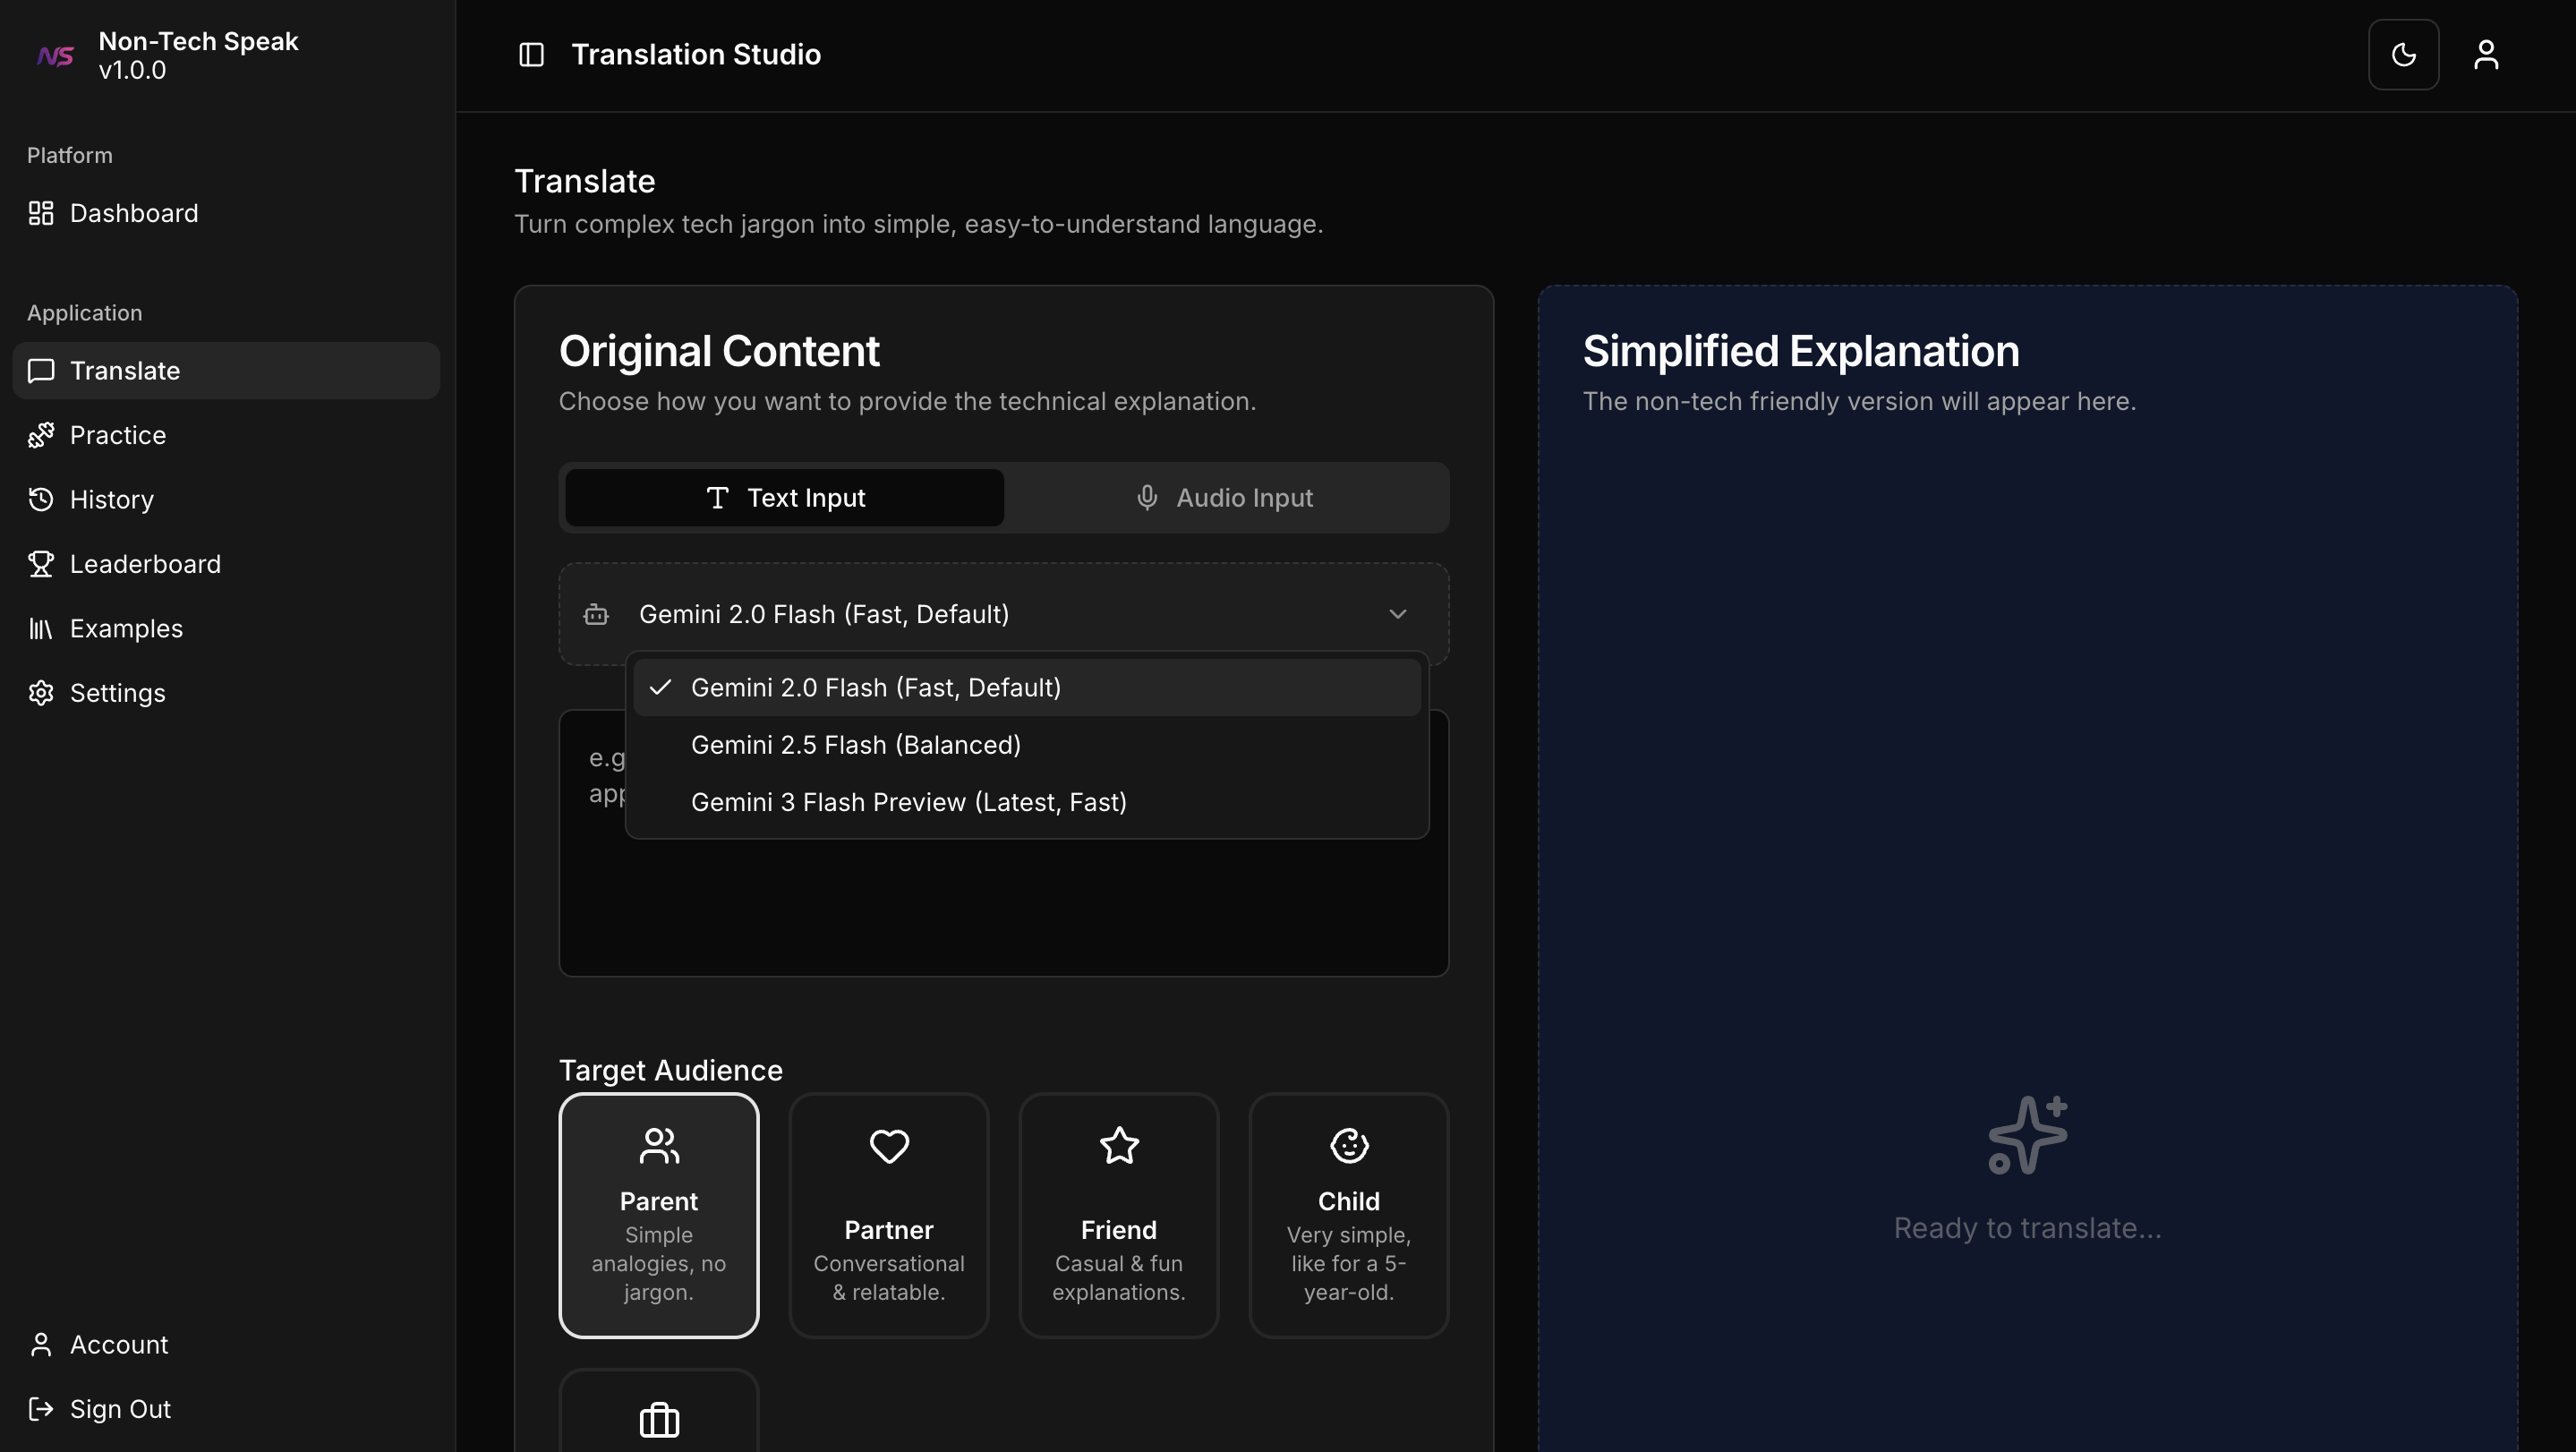Open Settings from the sidebar
This screenshot has width=2576, height=1452.
tap(117, 693)
